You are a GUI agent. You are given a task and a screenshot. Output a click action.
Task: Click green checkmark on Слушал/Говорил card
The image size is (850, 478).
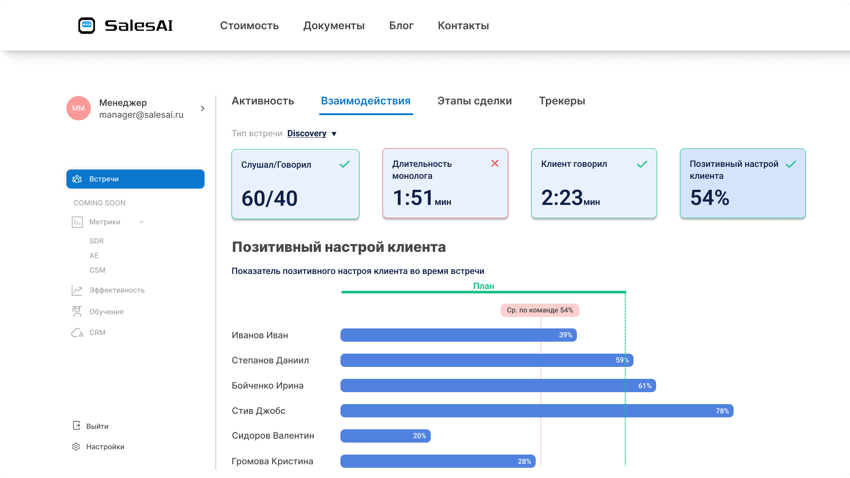[x=344, y=164]
